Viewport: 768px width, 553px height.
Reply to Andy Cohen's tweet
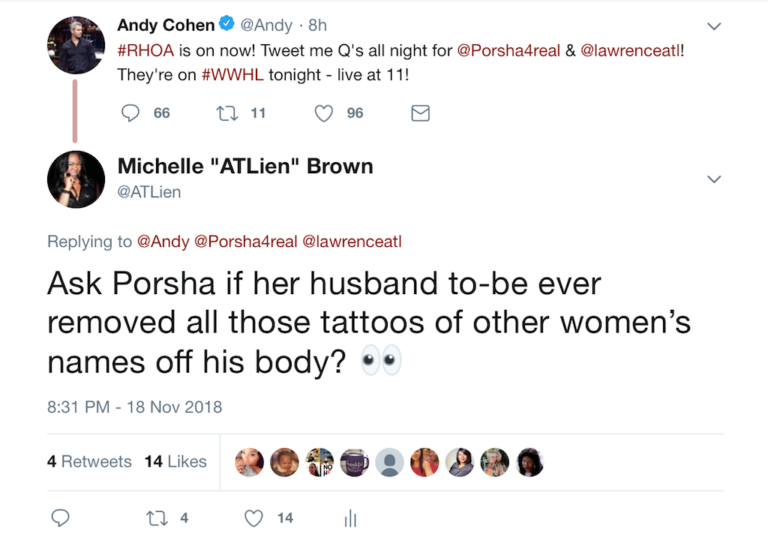(x=131, y=113)
